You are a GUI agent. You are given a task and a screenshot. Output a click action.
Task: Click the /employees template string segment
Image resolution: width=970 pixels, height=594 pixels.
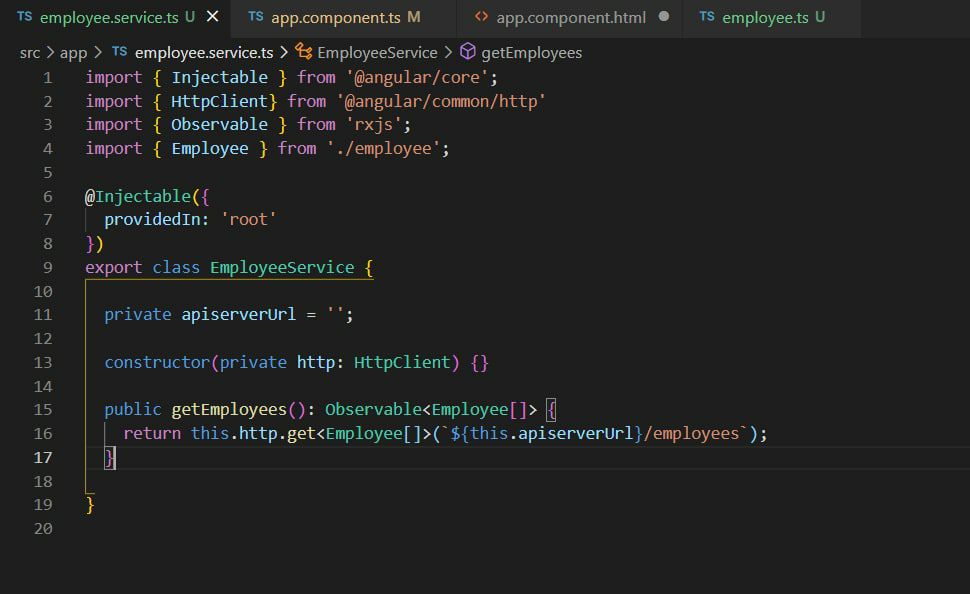click(x=692, y=434)
